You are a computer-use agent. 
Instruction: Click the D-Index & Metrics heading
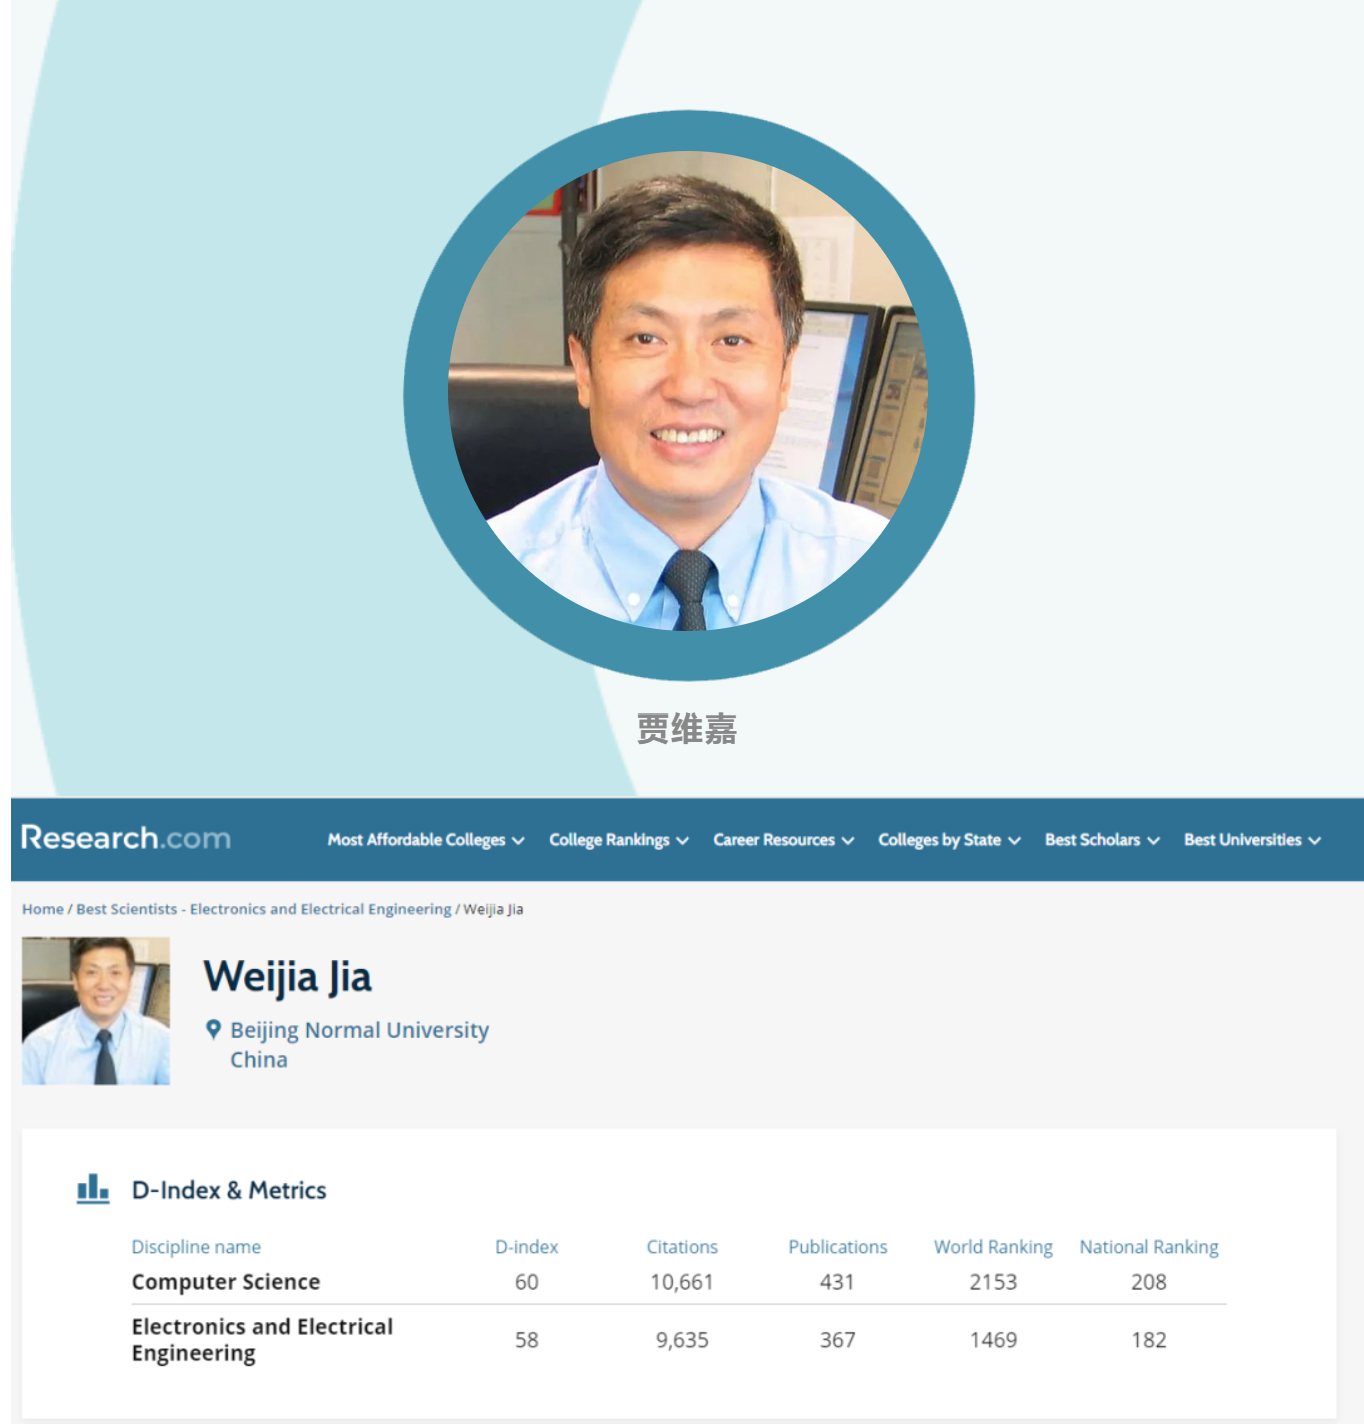229,1190
